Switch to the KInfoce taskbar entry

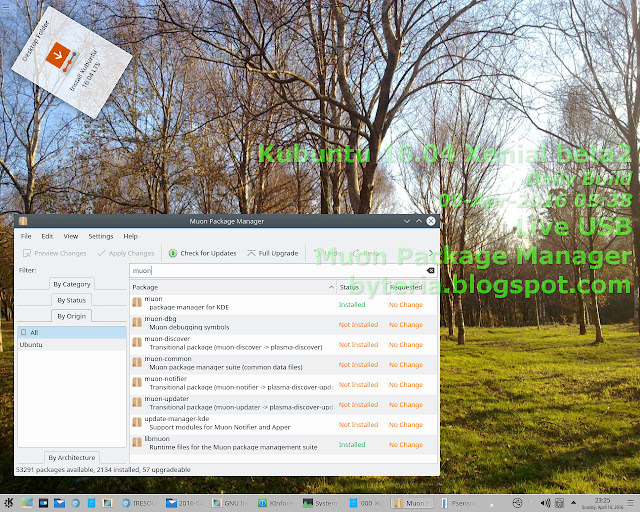click(x=275, y=503)
